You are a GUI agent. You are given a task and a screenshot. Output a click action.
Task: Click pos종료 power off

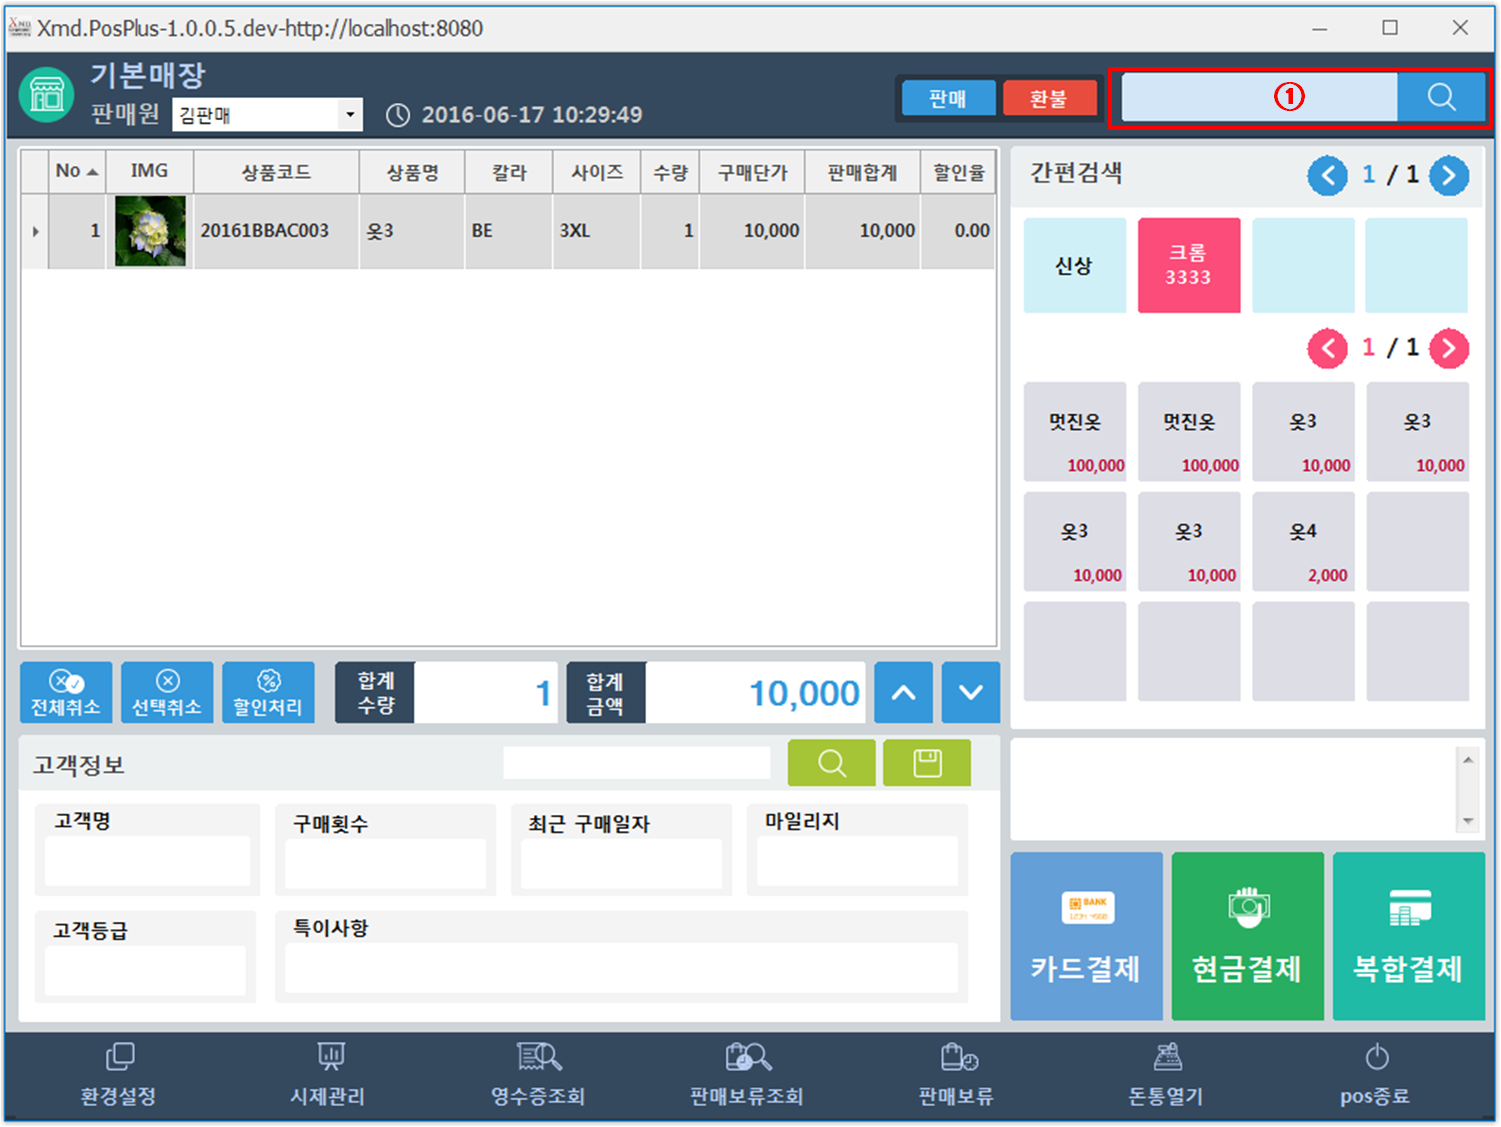coord(1376,1075)
